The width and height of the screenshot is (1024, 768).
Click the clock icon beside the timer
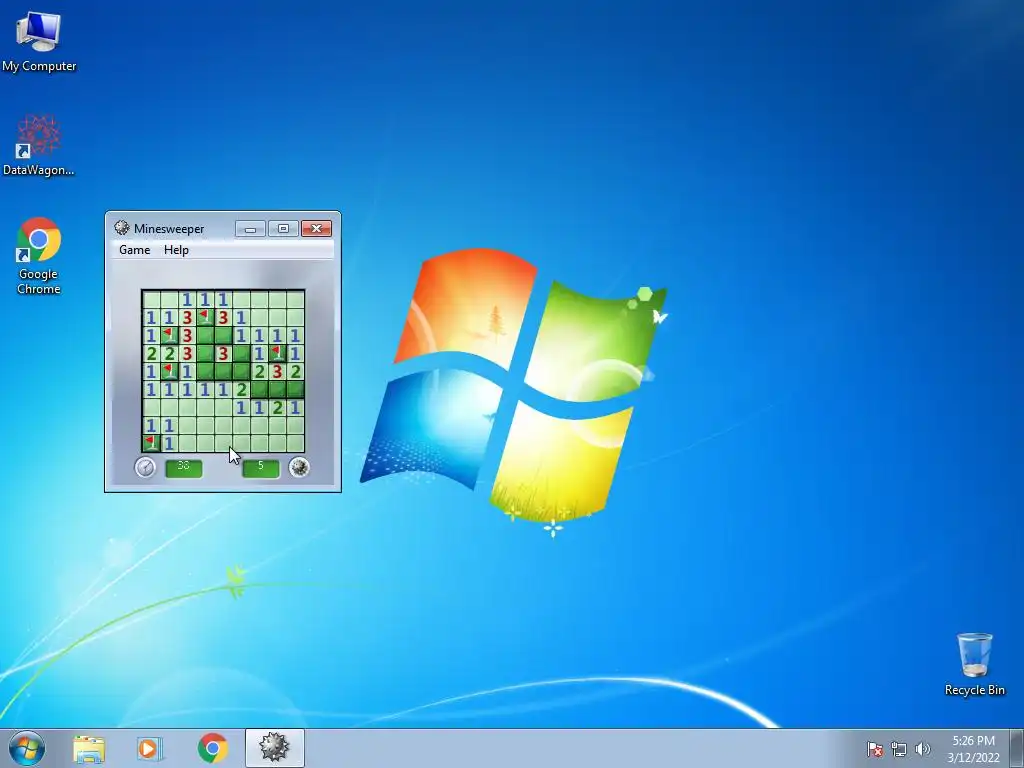tap(145, 467)
